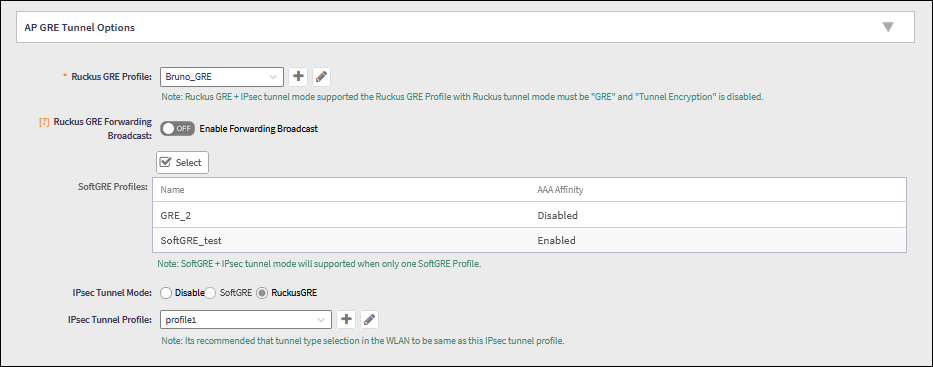
Task: Create a new IPsec tunnel profile
Action: [x=346, y=319]
